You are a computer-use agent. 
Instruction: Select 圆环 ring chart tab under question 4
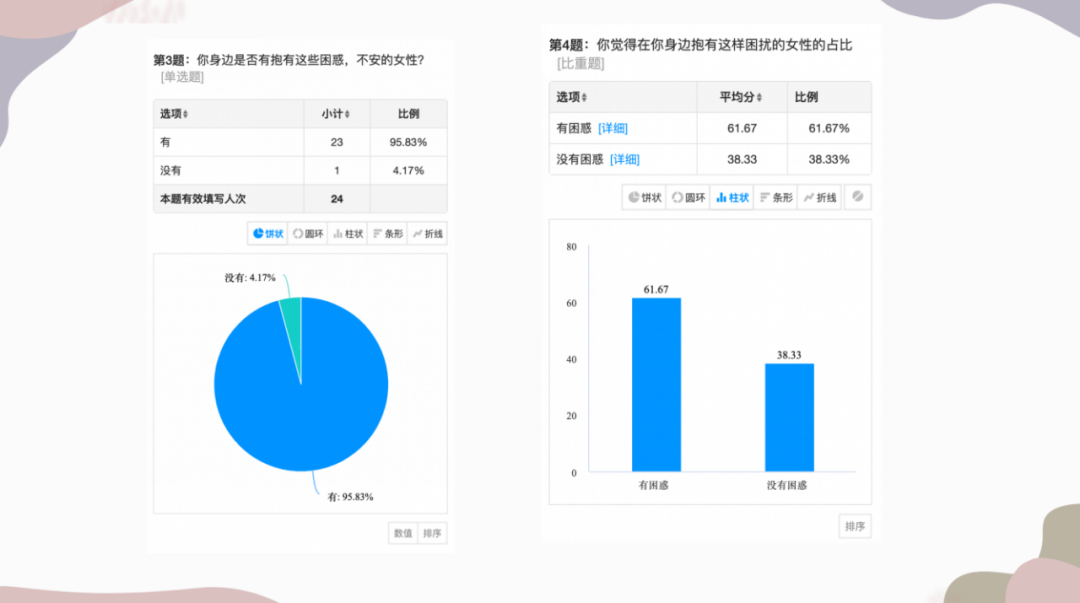(x=688, y=197)
